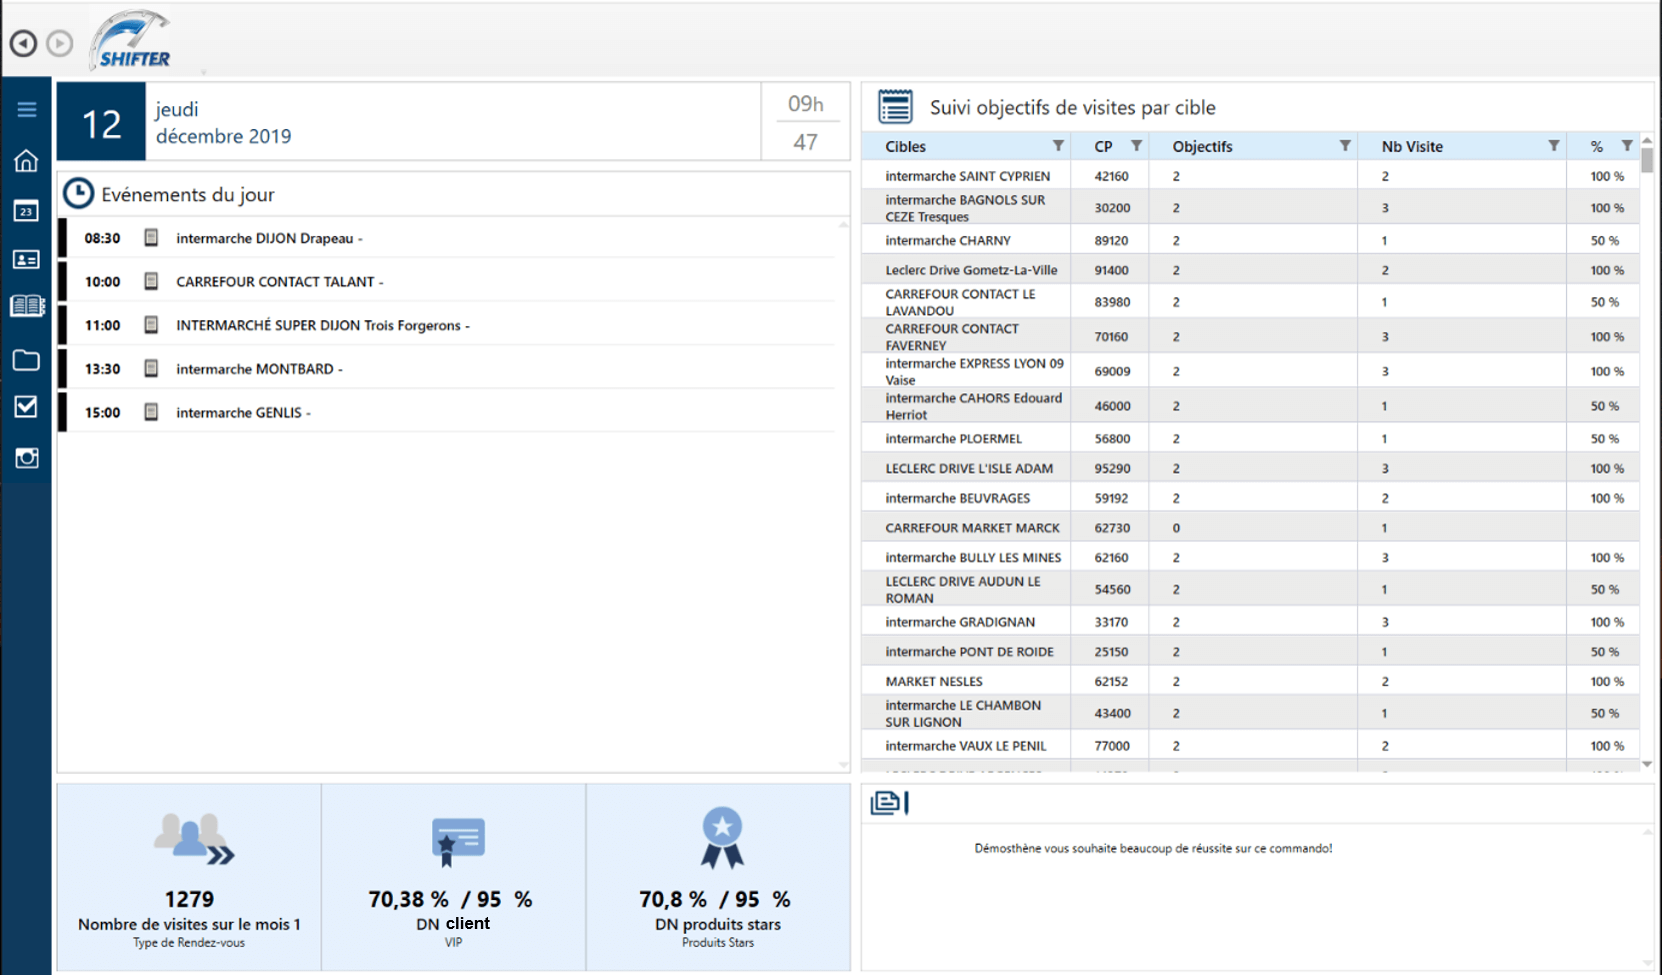Select row intermarche BULLY LES MINES
This screenshot has width=1662, height=975.
[1250, 557]
